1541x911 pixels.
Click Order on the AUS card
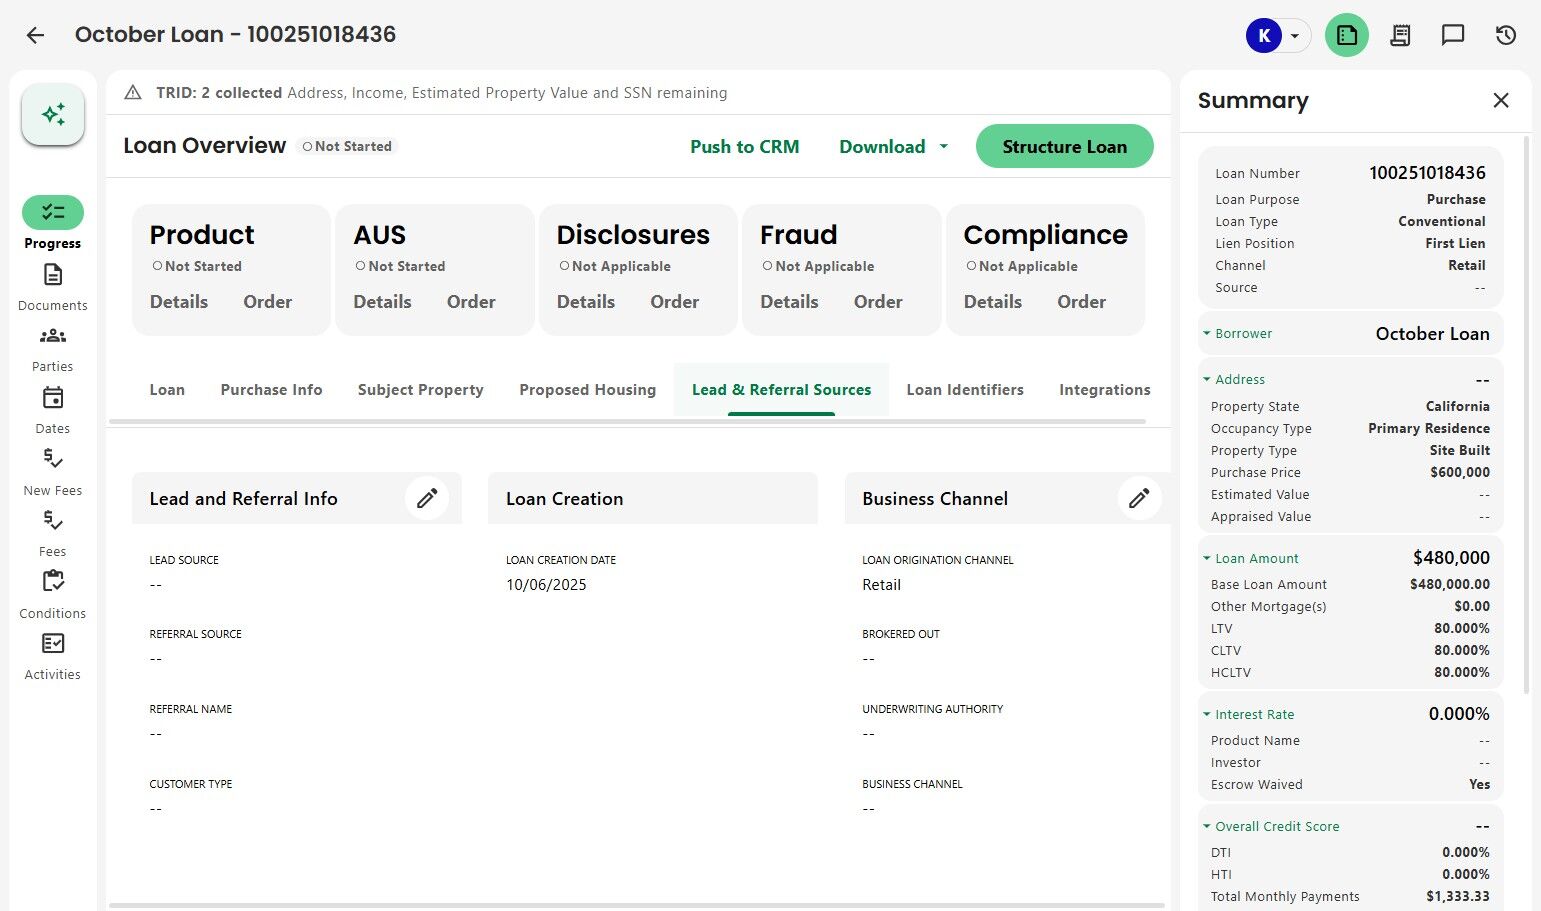click(471, 302)
